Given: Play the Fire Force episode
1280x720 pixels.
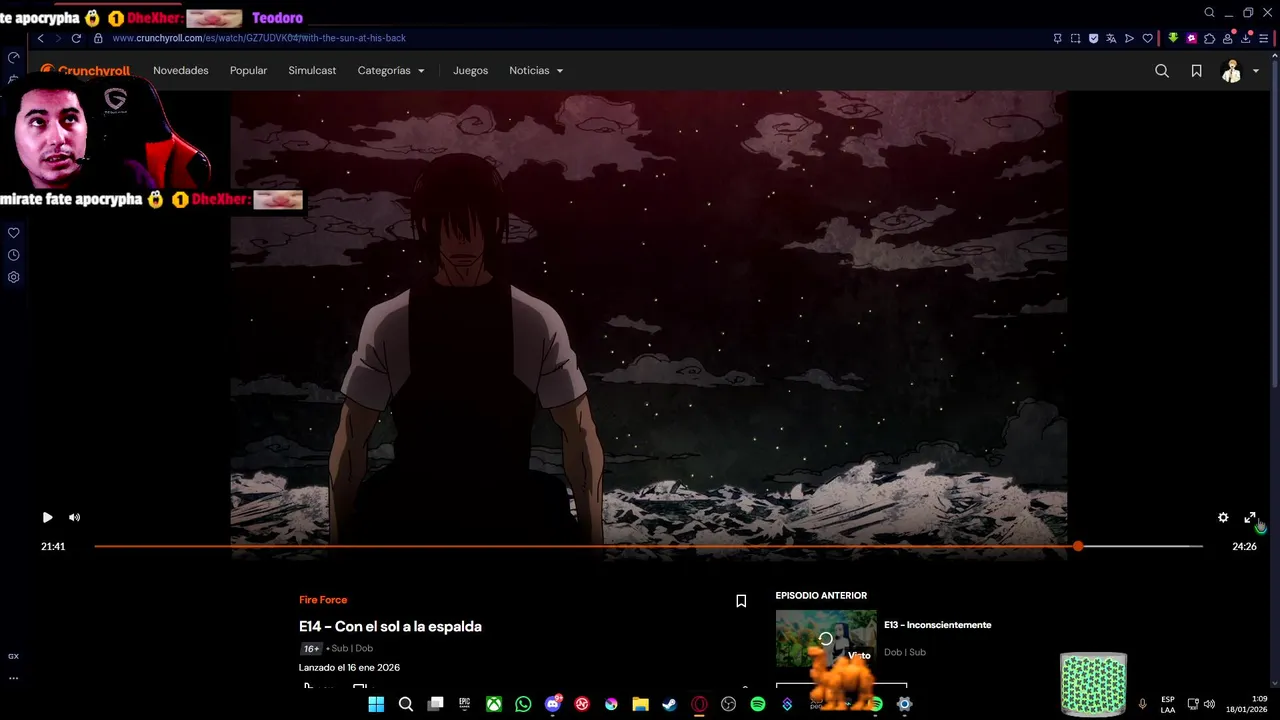Looking at the screenshot, I should click(x=47, y=517).
